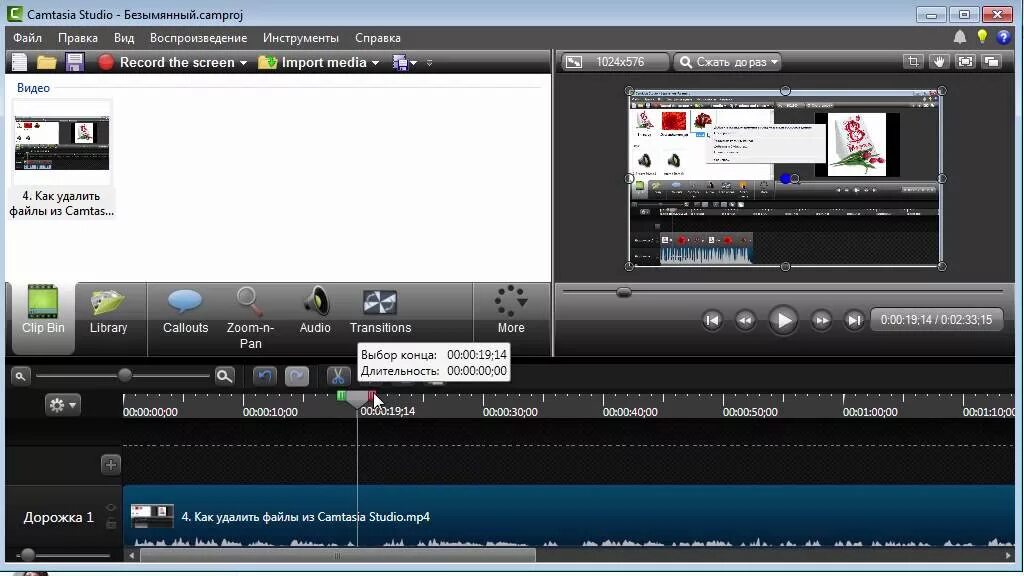The image size is (1024, 576).
Task: Open toolbar options chevron beside Produce icon
Action: (x=429, y=63)
